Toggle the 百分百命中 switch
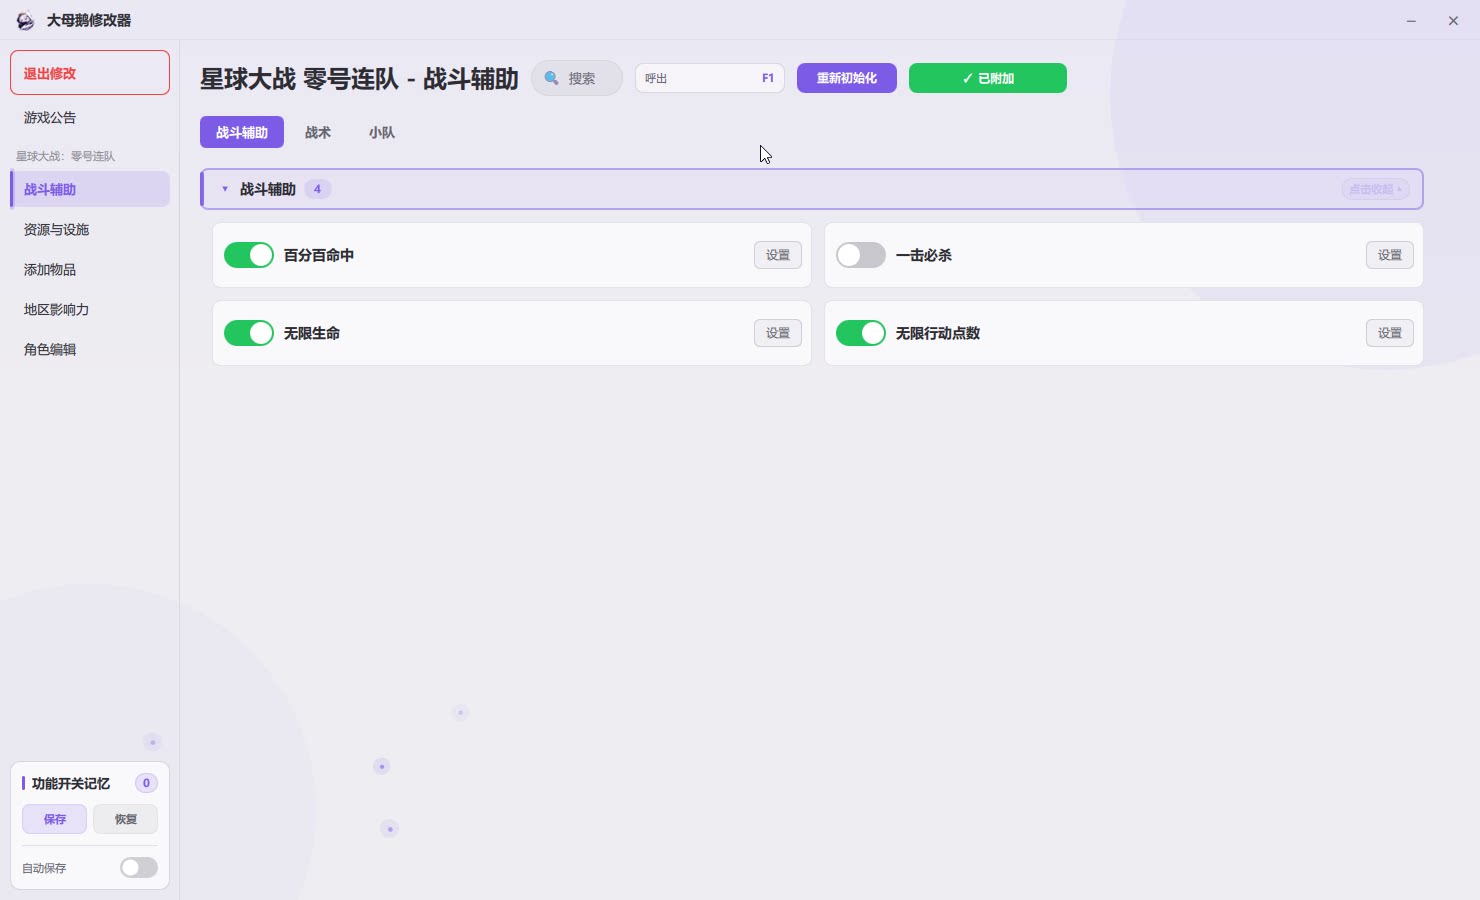The width and height of the screenshot is (1480, 900). tap(249, 255)
